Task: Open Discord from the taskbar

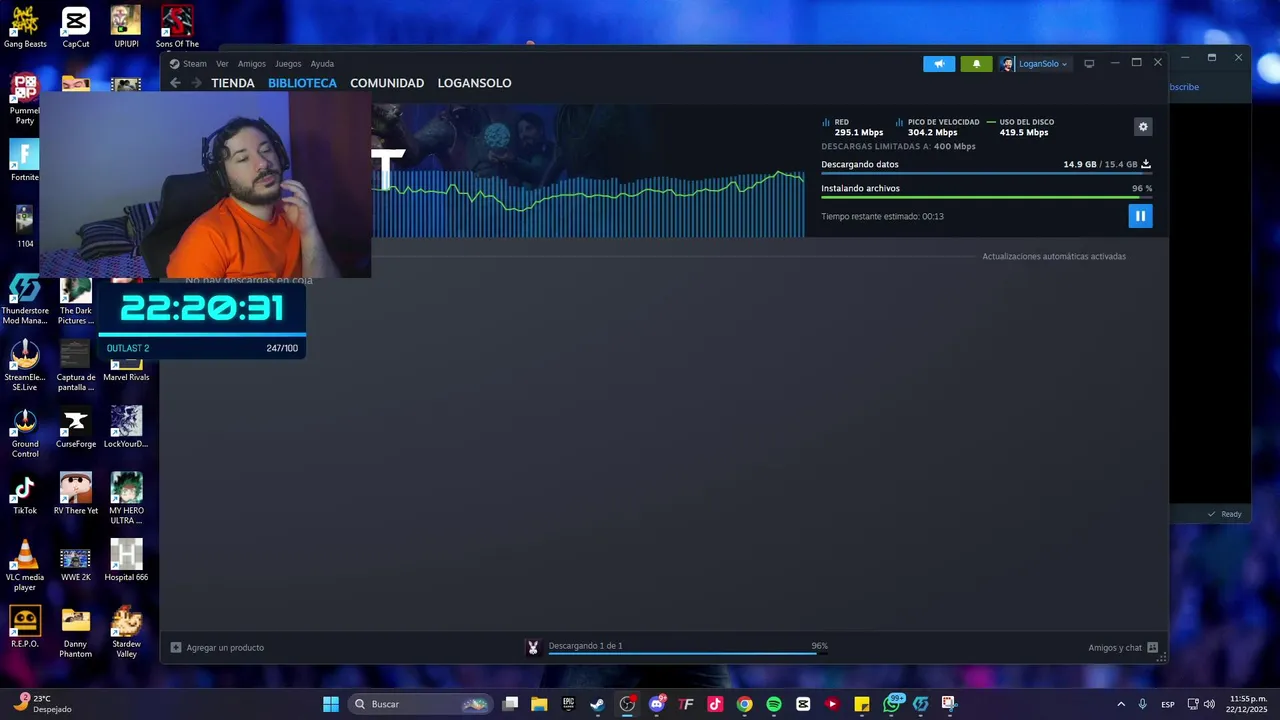Action: point(657,704)
